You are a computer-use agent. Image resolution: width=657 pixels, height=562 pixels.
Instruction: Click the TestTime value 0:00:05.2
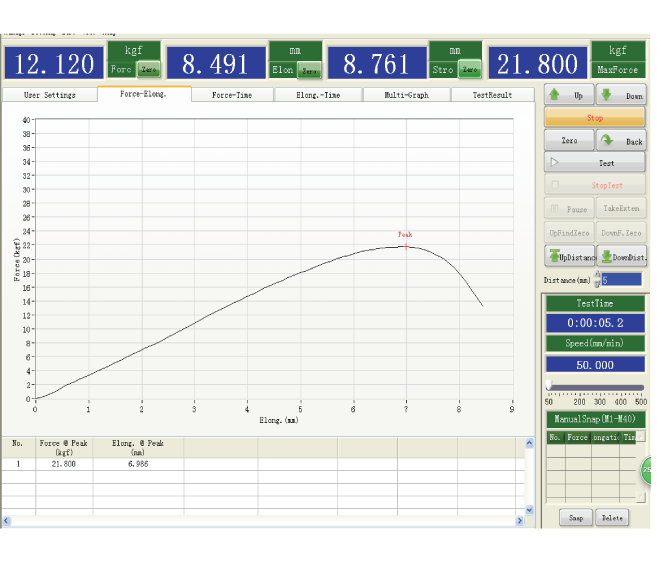595,323
